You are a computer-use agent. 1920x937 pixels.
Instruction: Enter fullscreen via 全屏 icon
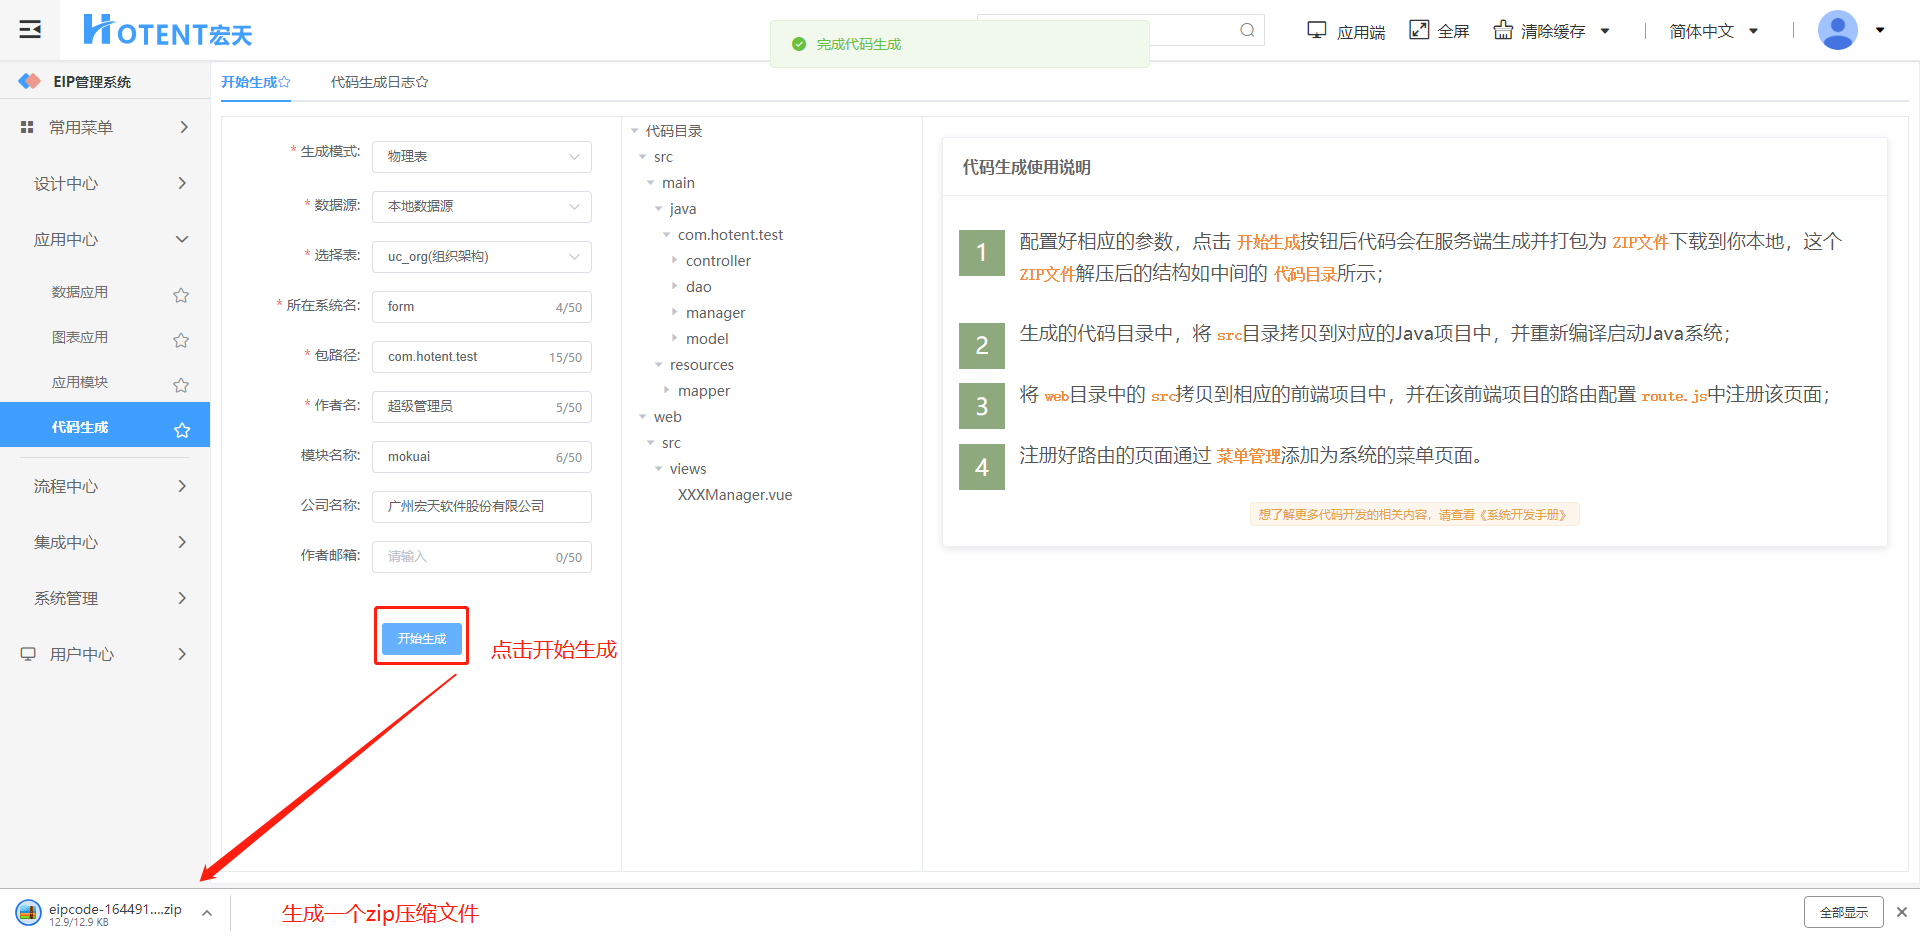(1419, 30)
